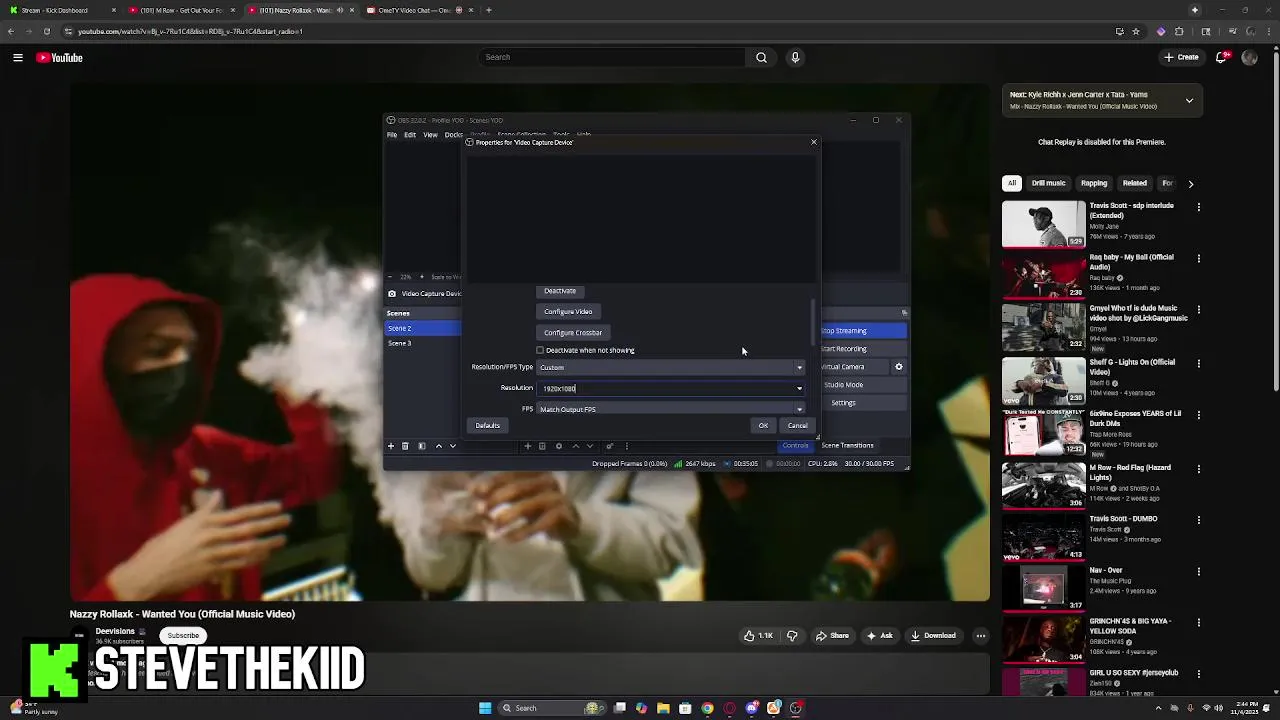Viewport: 1280px width, 720px height.
Task: Open OBS Settings from the controls dock
Action: click(x=863, y=403)
